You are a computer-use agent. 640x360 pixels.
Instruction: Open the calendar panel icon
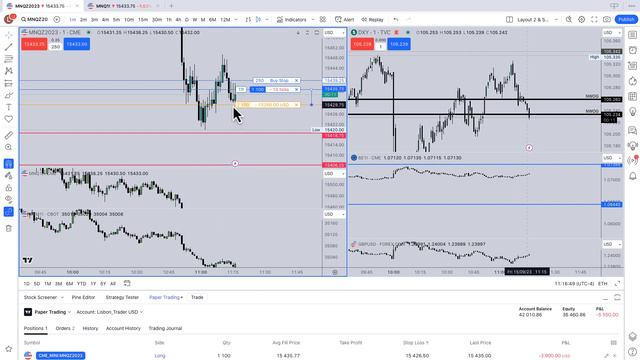632,96
